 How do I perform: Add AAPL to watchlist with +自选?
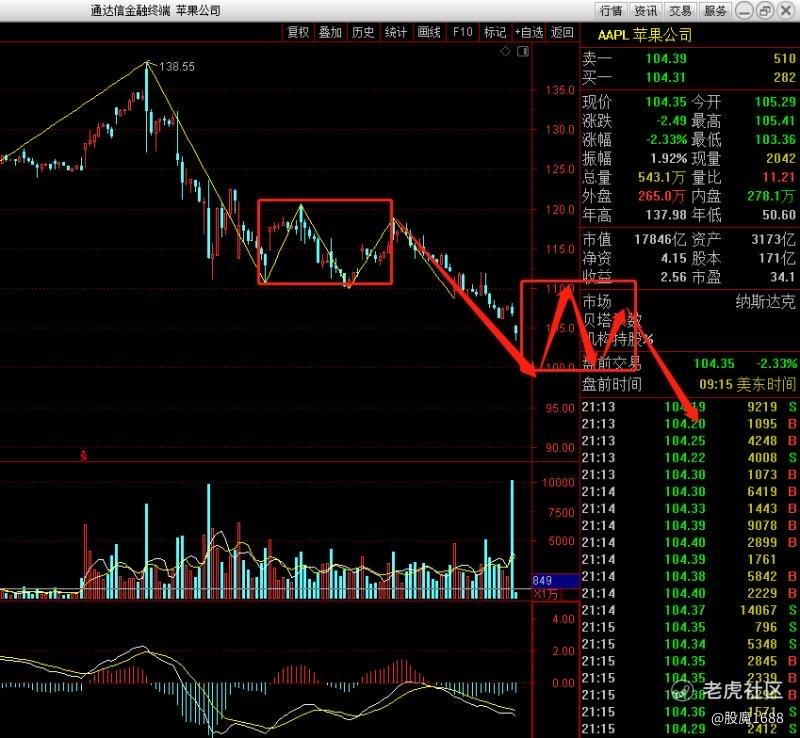pyautogui.click(x=529, y=32)
